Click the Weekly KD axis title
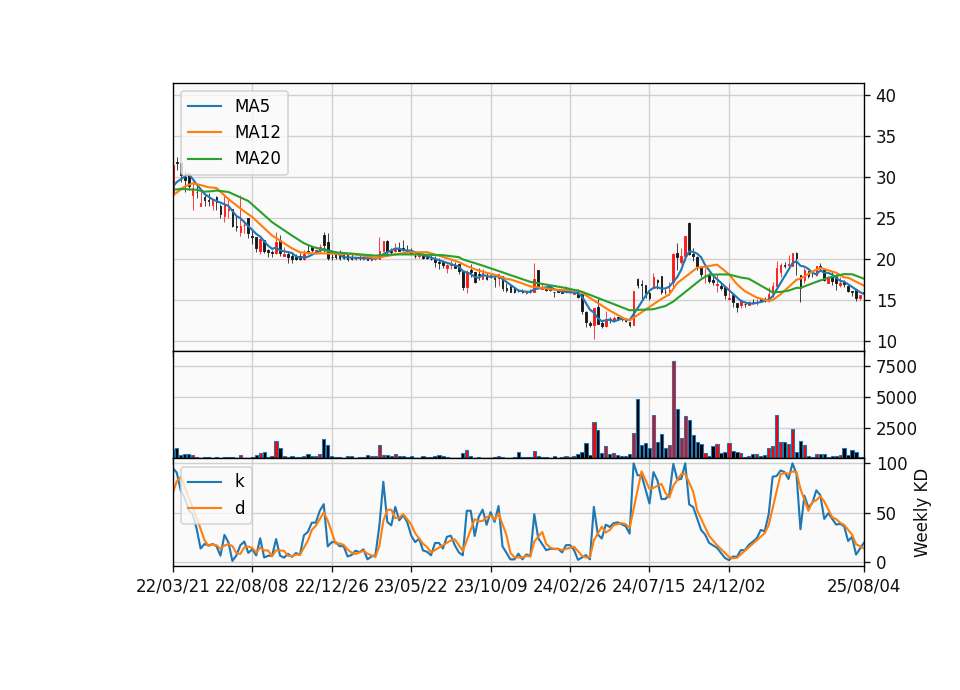Viewport: 960px width, 690px height. pyautogui.click(x=921, y=514)
